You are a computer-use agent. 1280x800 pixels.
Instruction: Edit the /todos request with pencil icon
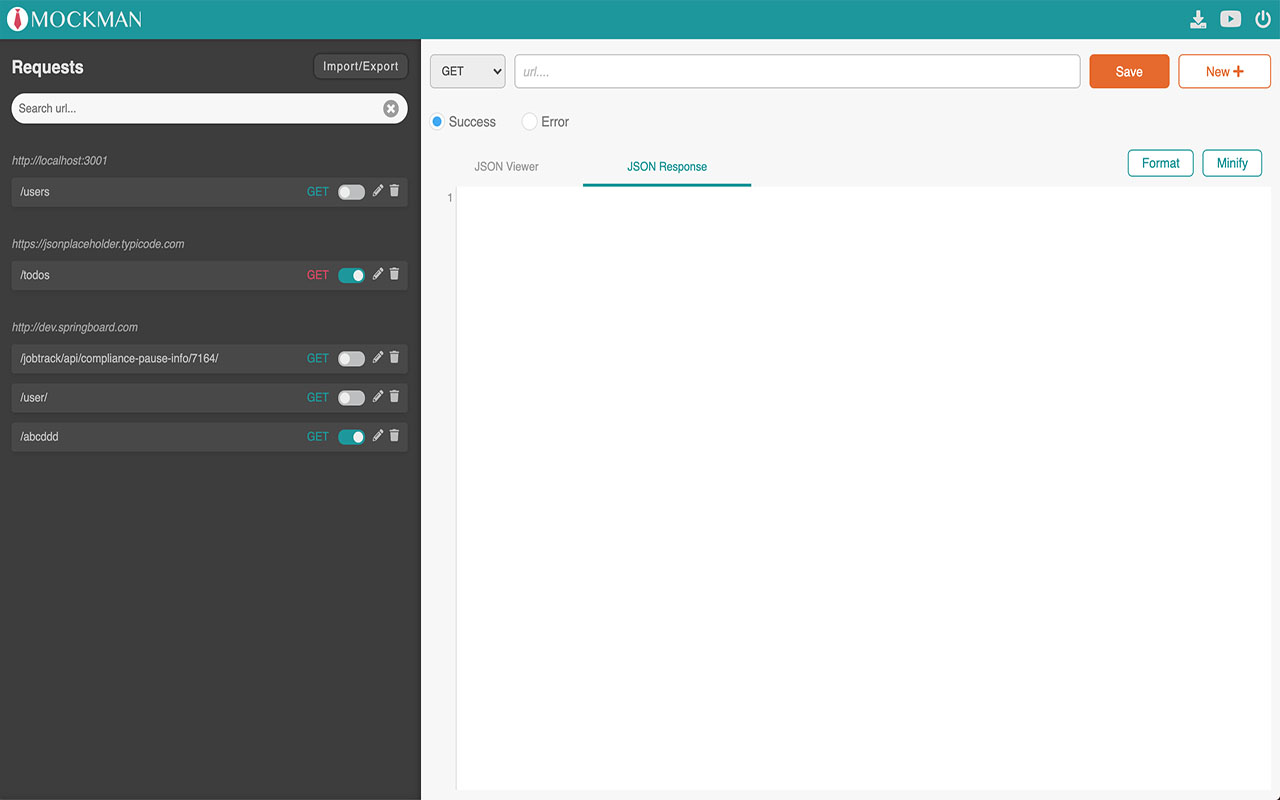tap(378, 274)
